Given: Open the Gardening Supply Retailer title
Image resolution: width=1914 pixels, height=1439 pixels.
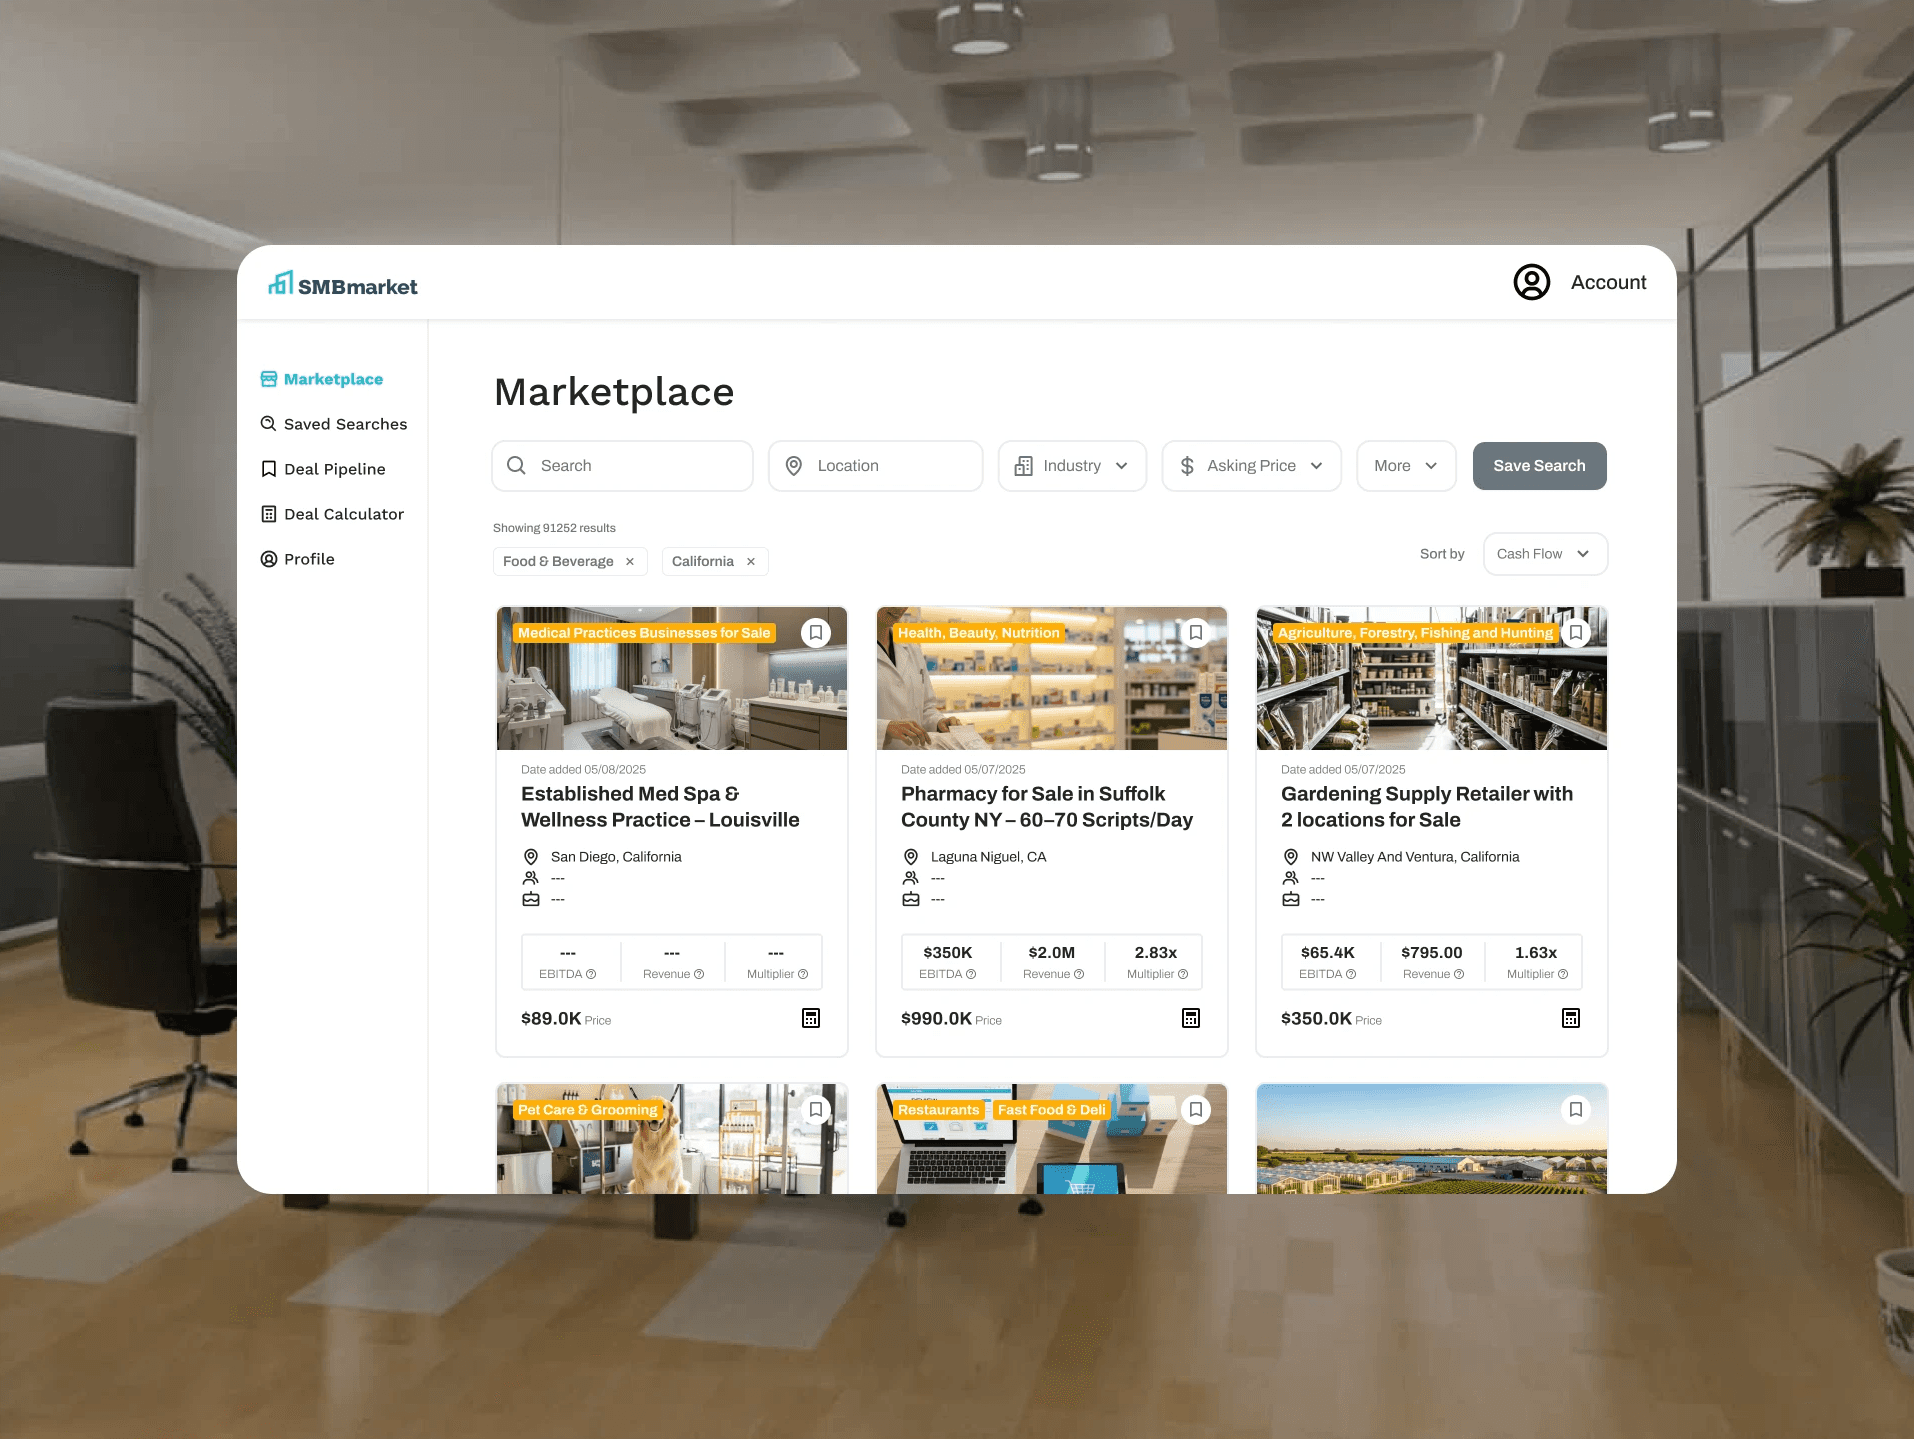Looking at the screenshot, I should 1427,807.
